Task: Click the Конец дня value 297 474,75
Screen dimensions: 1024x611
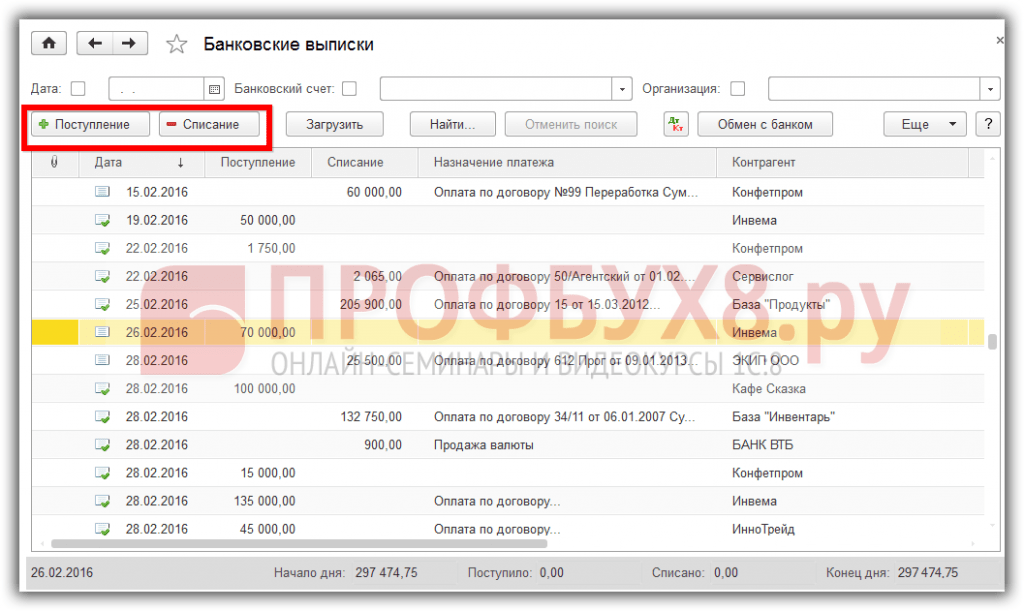Action: (x=927, y=572)
